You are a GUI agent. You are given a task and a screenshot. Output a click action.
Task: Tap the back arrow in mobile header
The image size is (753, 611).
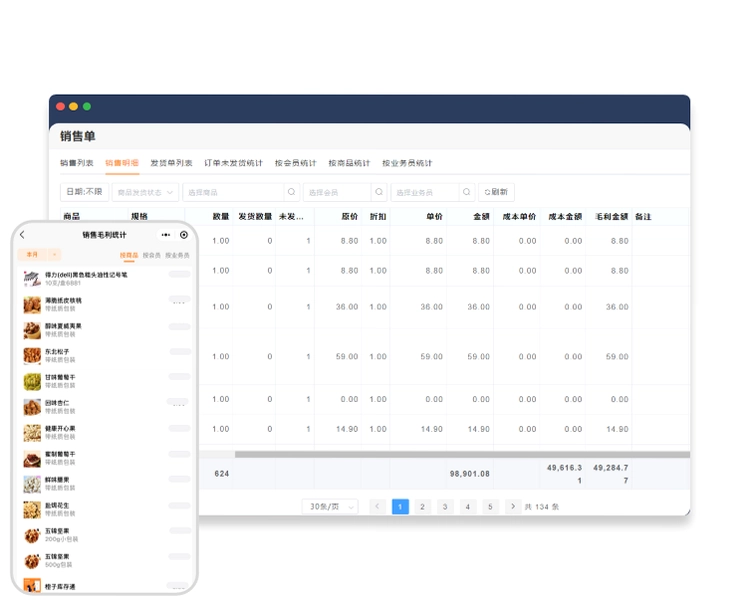tap(22, 235)
